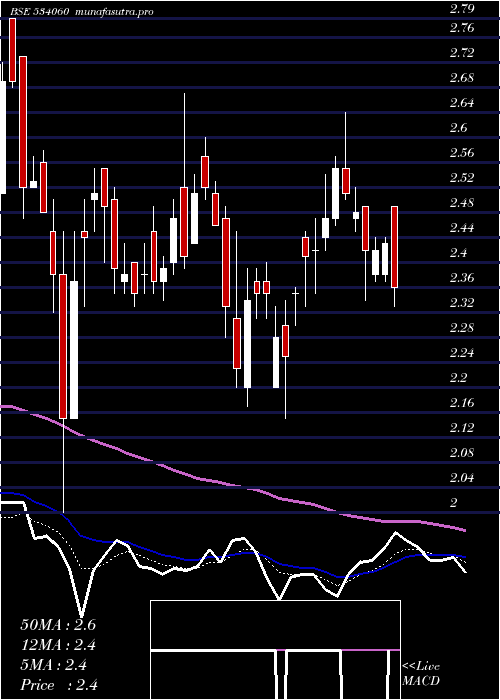Click the last red candlestick on the right

(x=394, y=247)
